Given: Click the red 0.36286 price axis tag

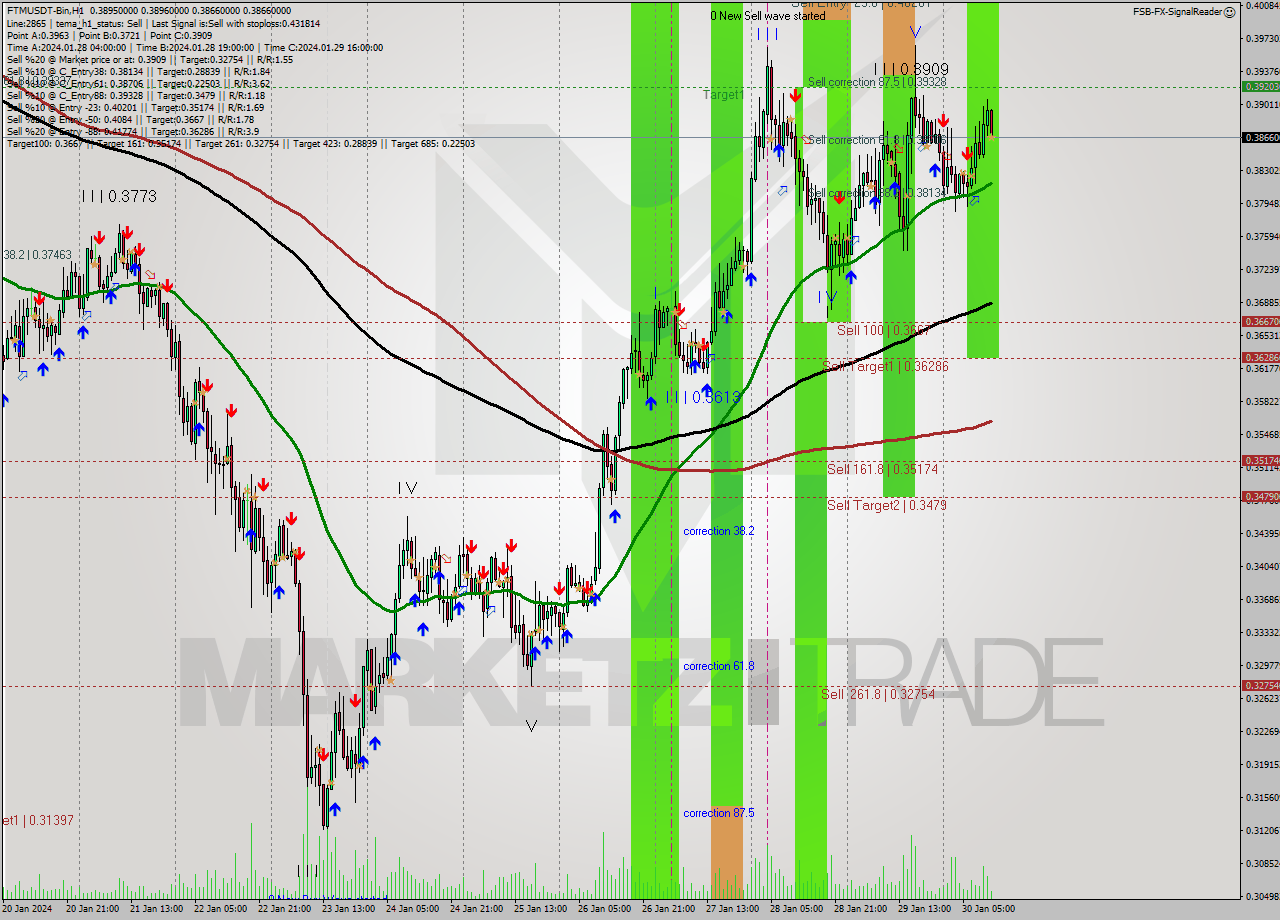Looking at the screenshot, I should (1260, 357).
